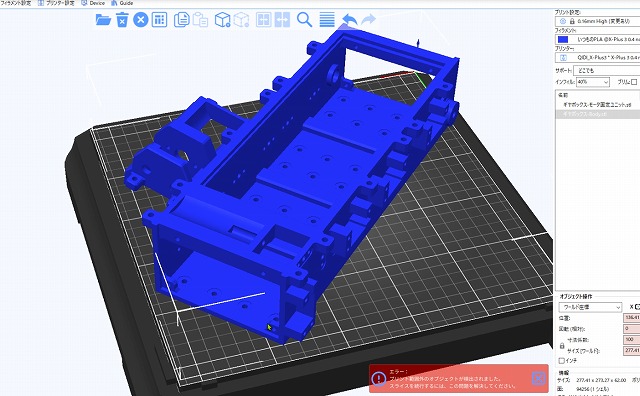Open the infill 40% dropdown

pos(593,82)
